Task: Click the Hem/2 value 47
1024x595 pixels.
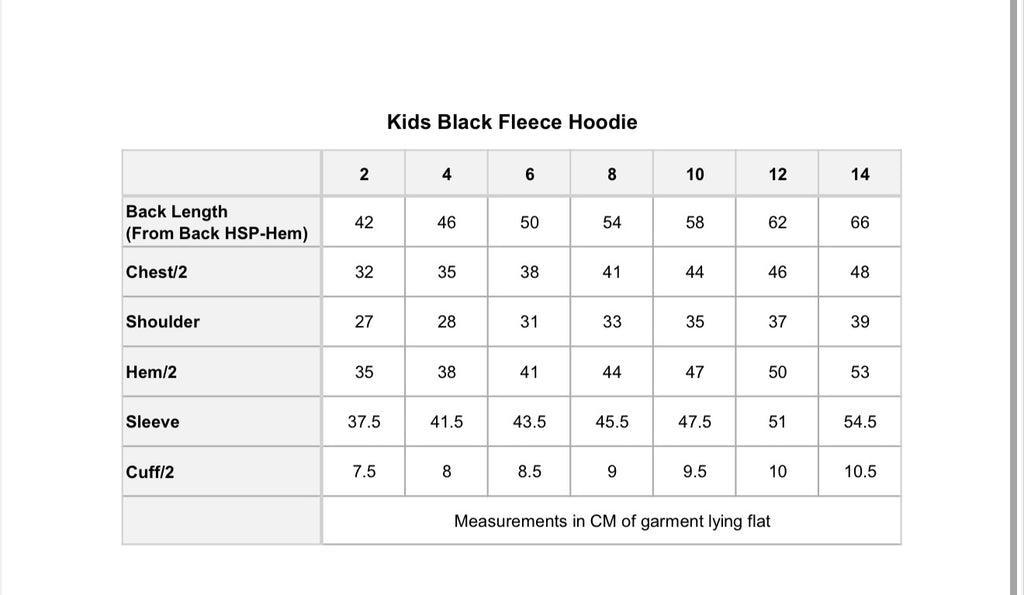Action: pos(694,372)
